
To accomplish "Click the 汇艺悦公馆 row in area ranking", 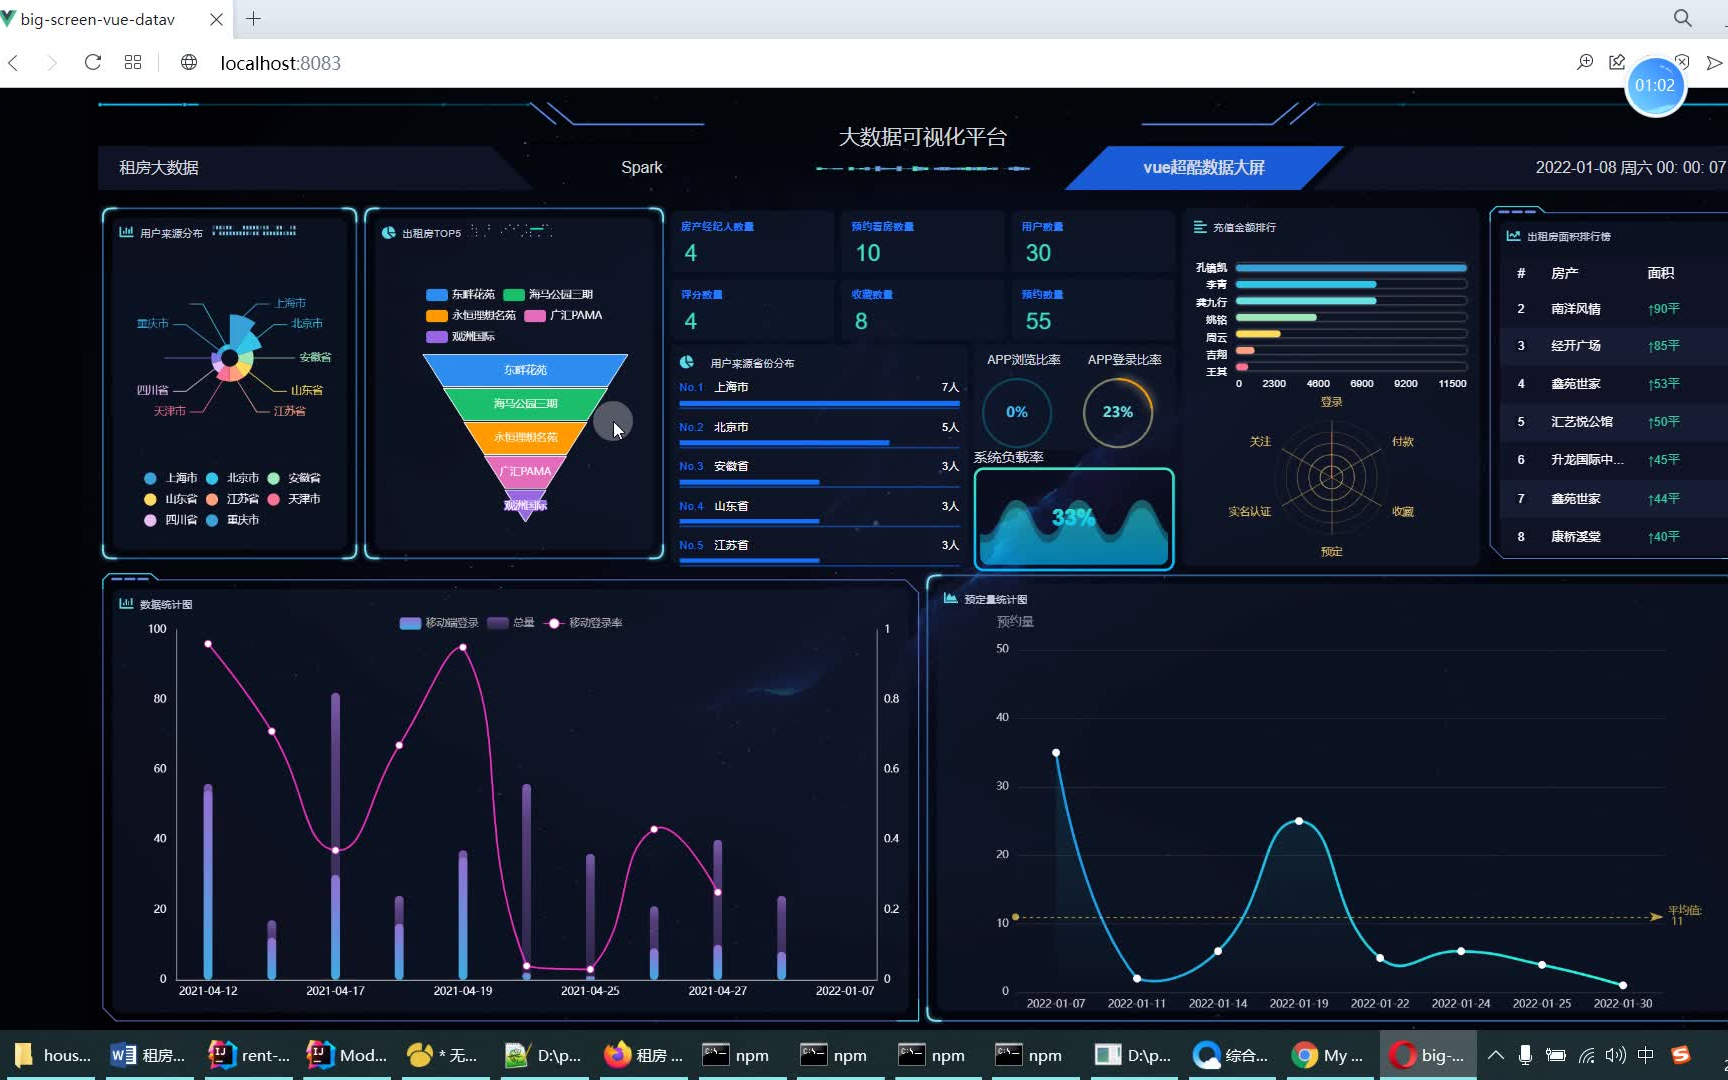I will (1612, 422).
